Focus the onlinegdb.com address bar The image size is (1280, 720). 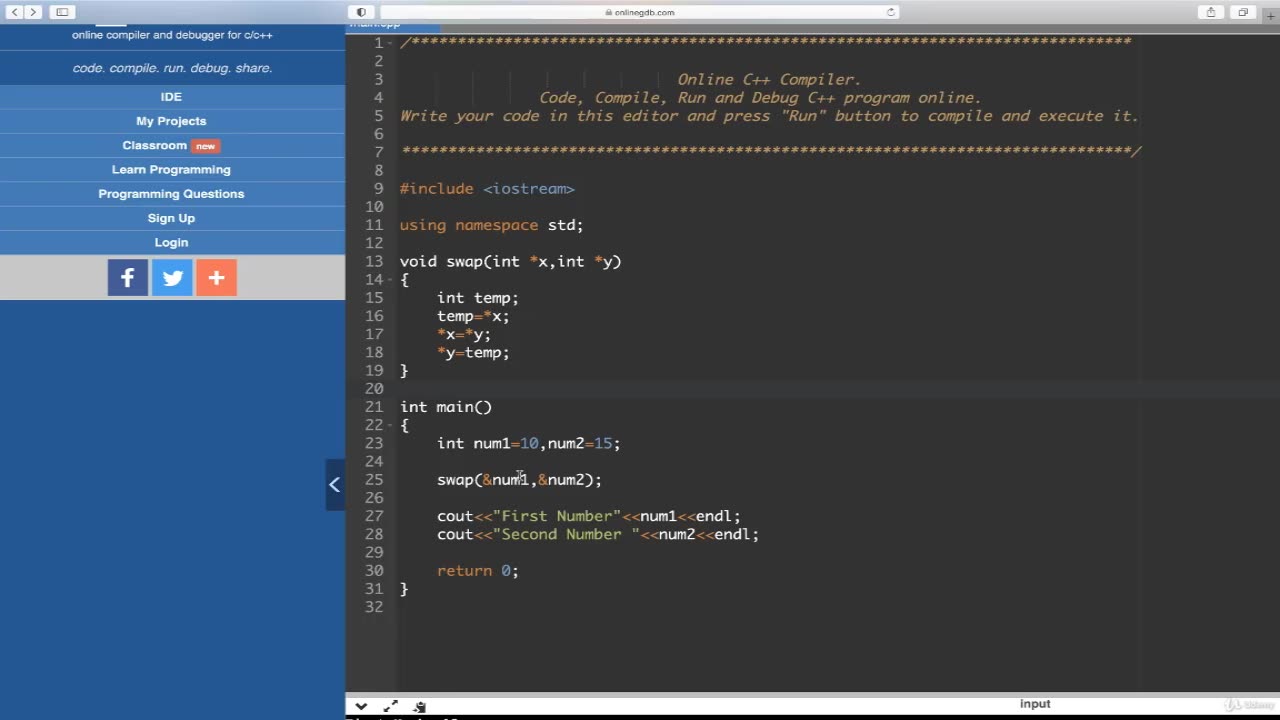click(x=640, y=12)
